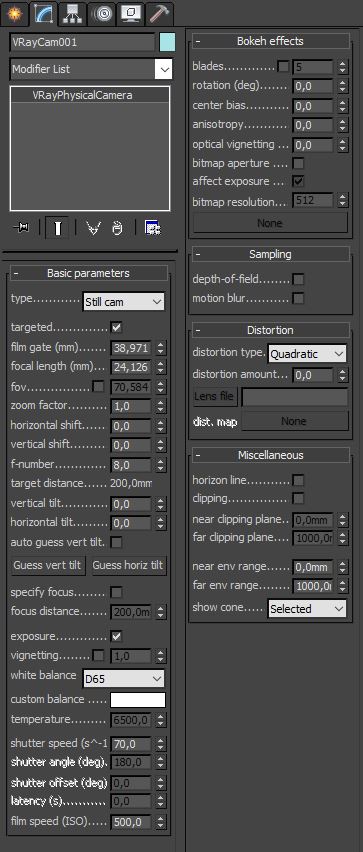Open the Modifier List dropdown
Viewport: 363px width, 852px height.
91,70
